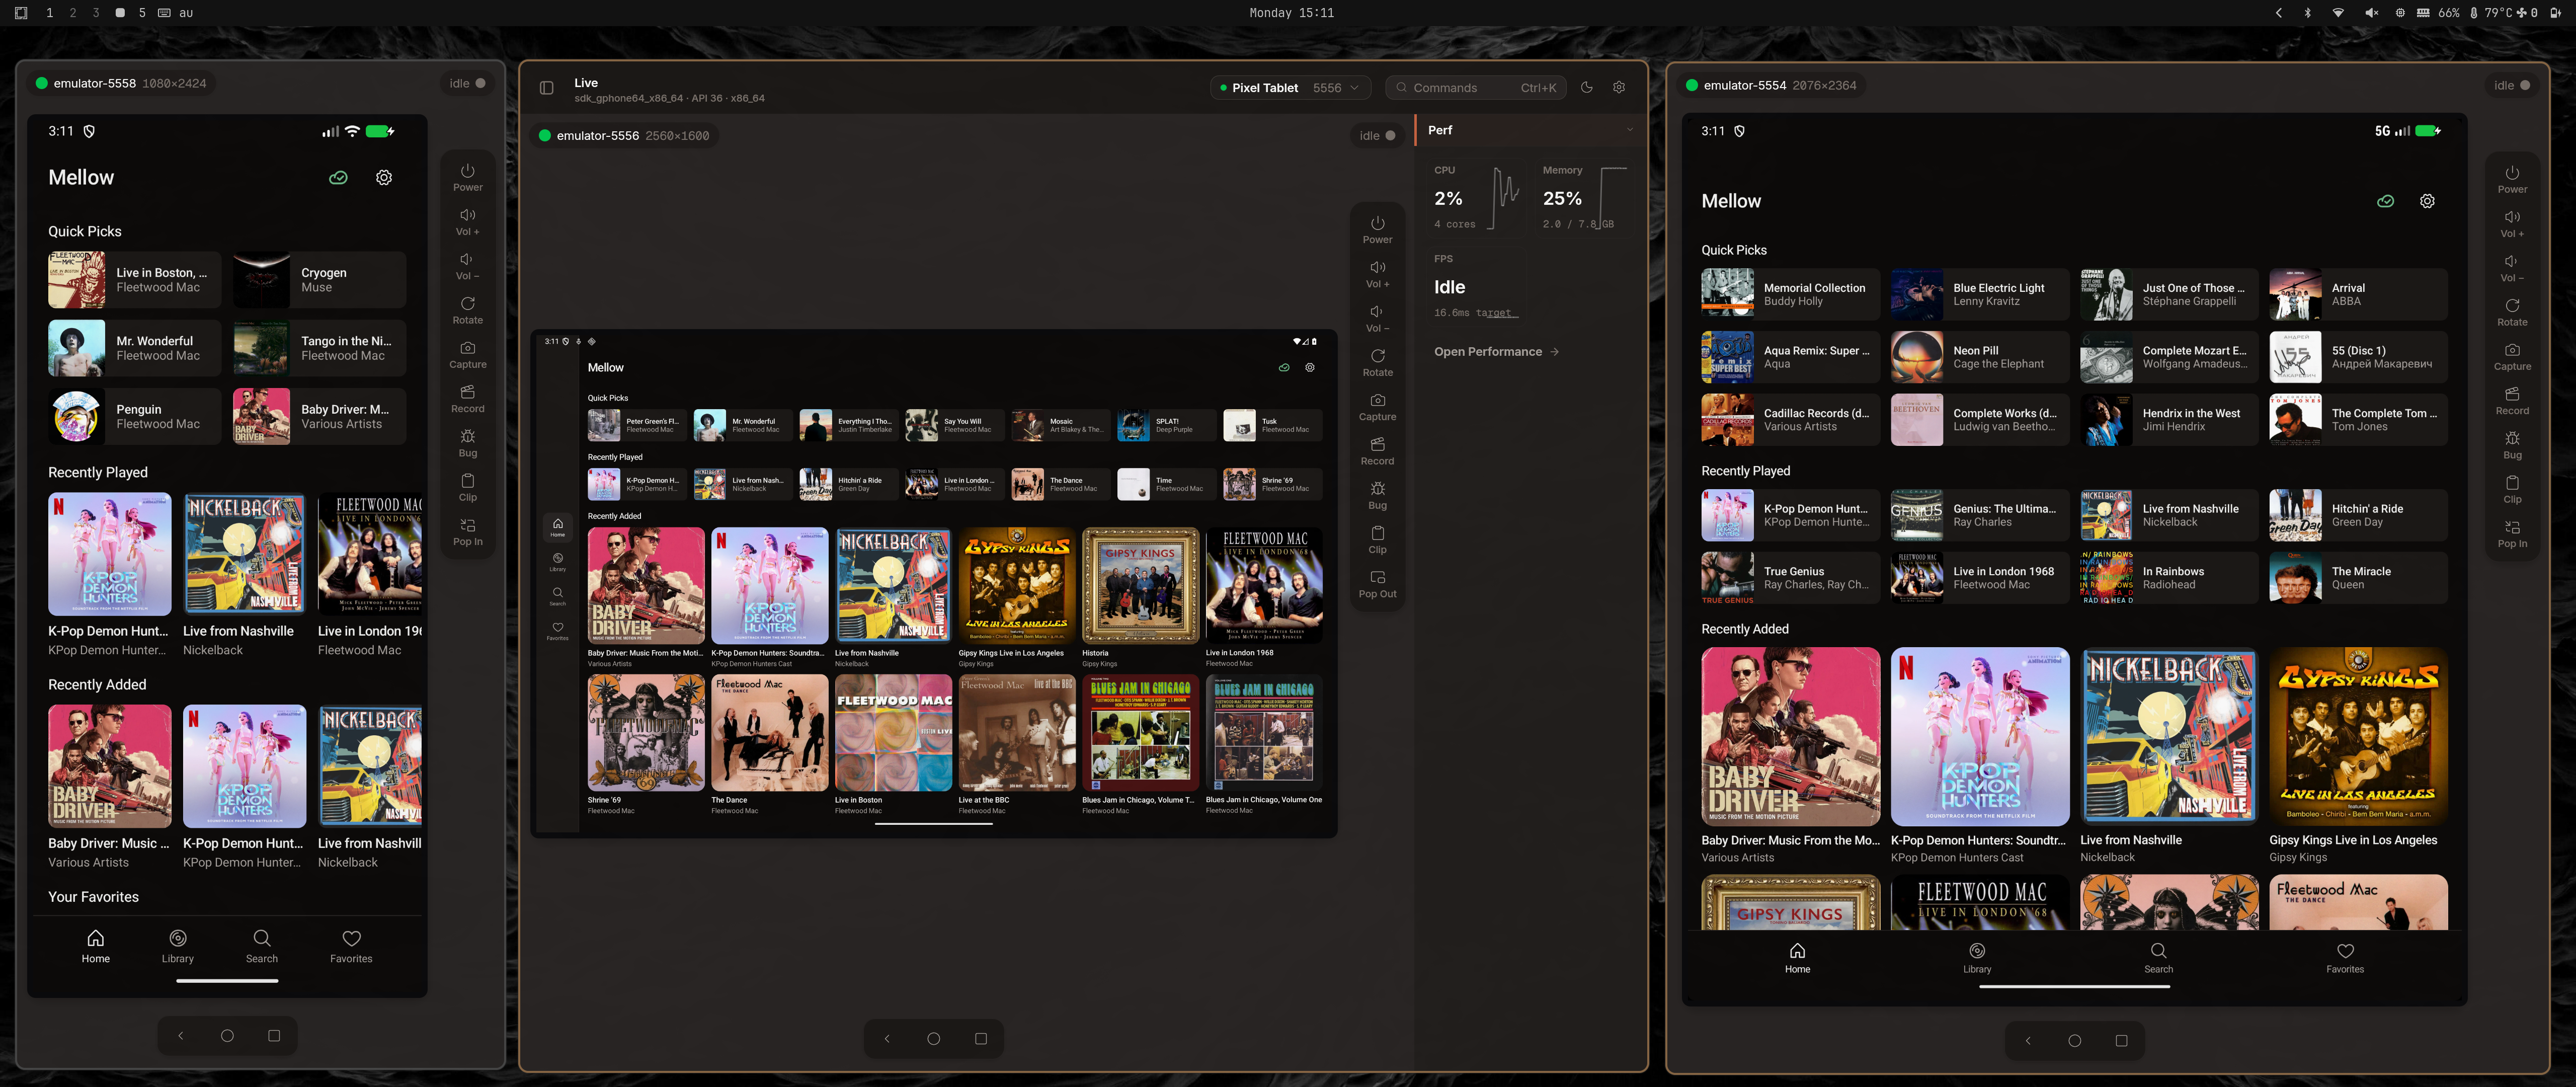Viewport: 2576px width, 1087px height.
Task: Click the Monday 15:11 clock
Action: click(x=1291, y=13)
